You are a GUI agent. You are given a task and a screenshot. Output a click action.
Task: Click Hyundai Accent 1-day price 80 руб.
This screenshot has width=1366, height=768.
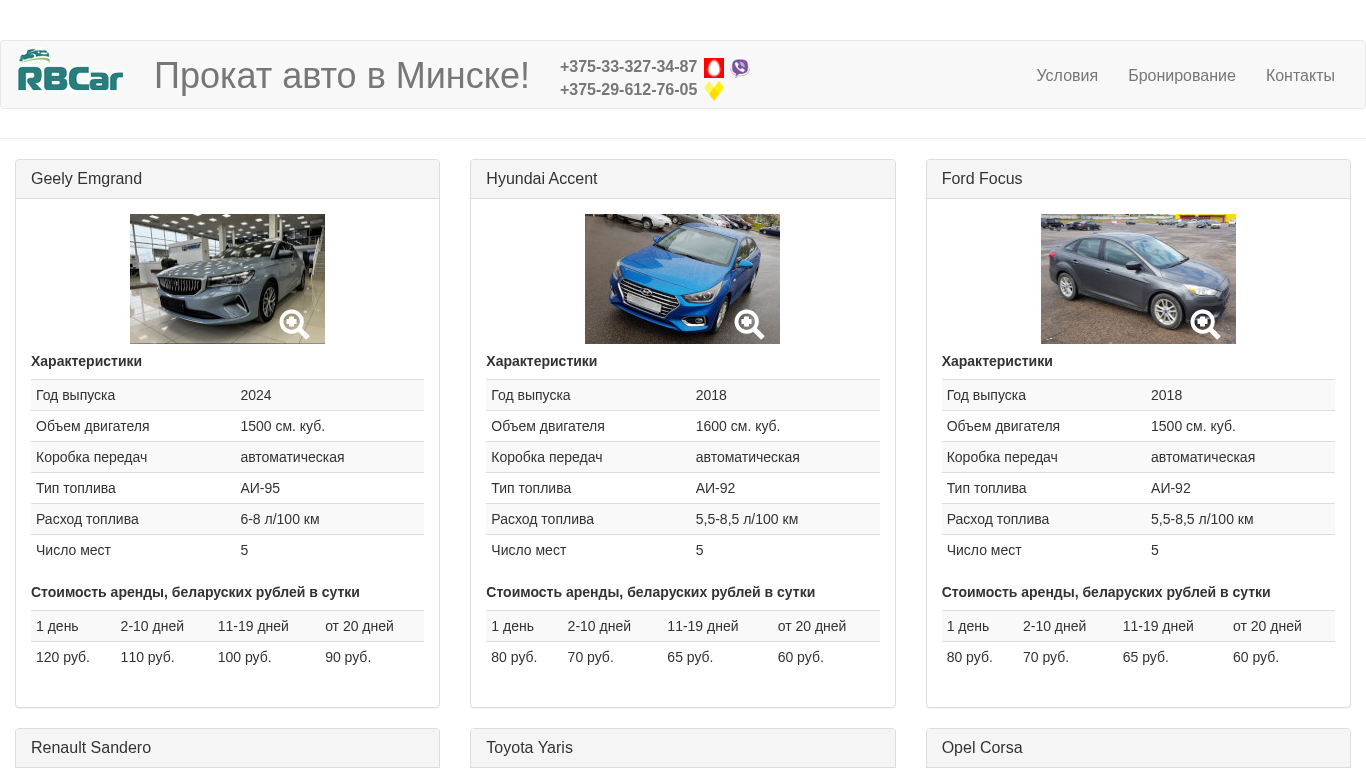click(514, 657)
